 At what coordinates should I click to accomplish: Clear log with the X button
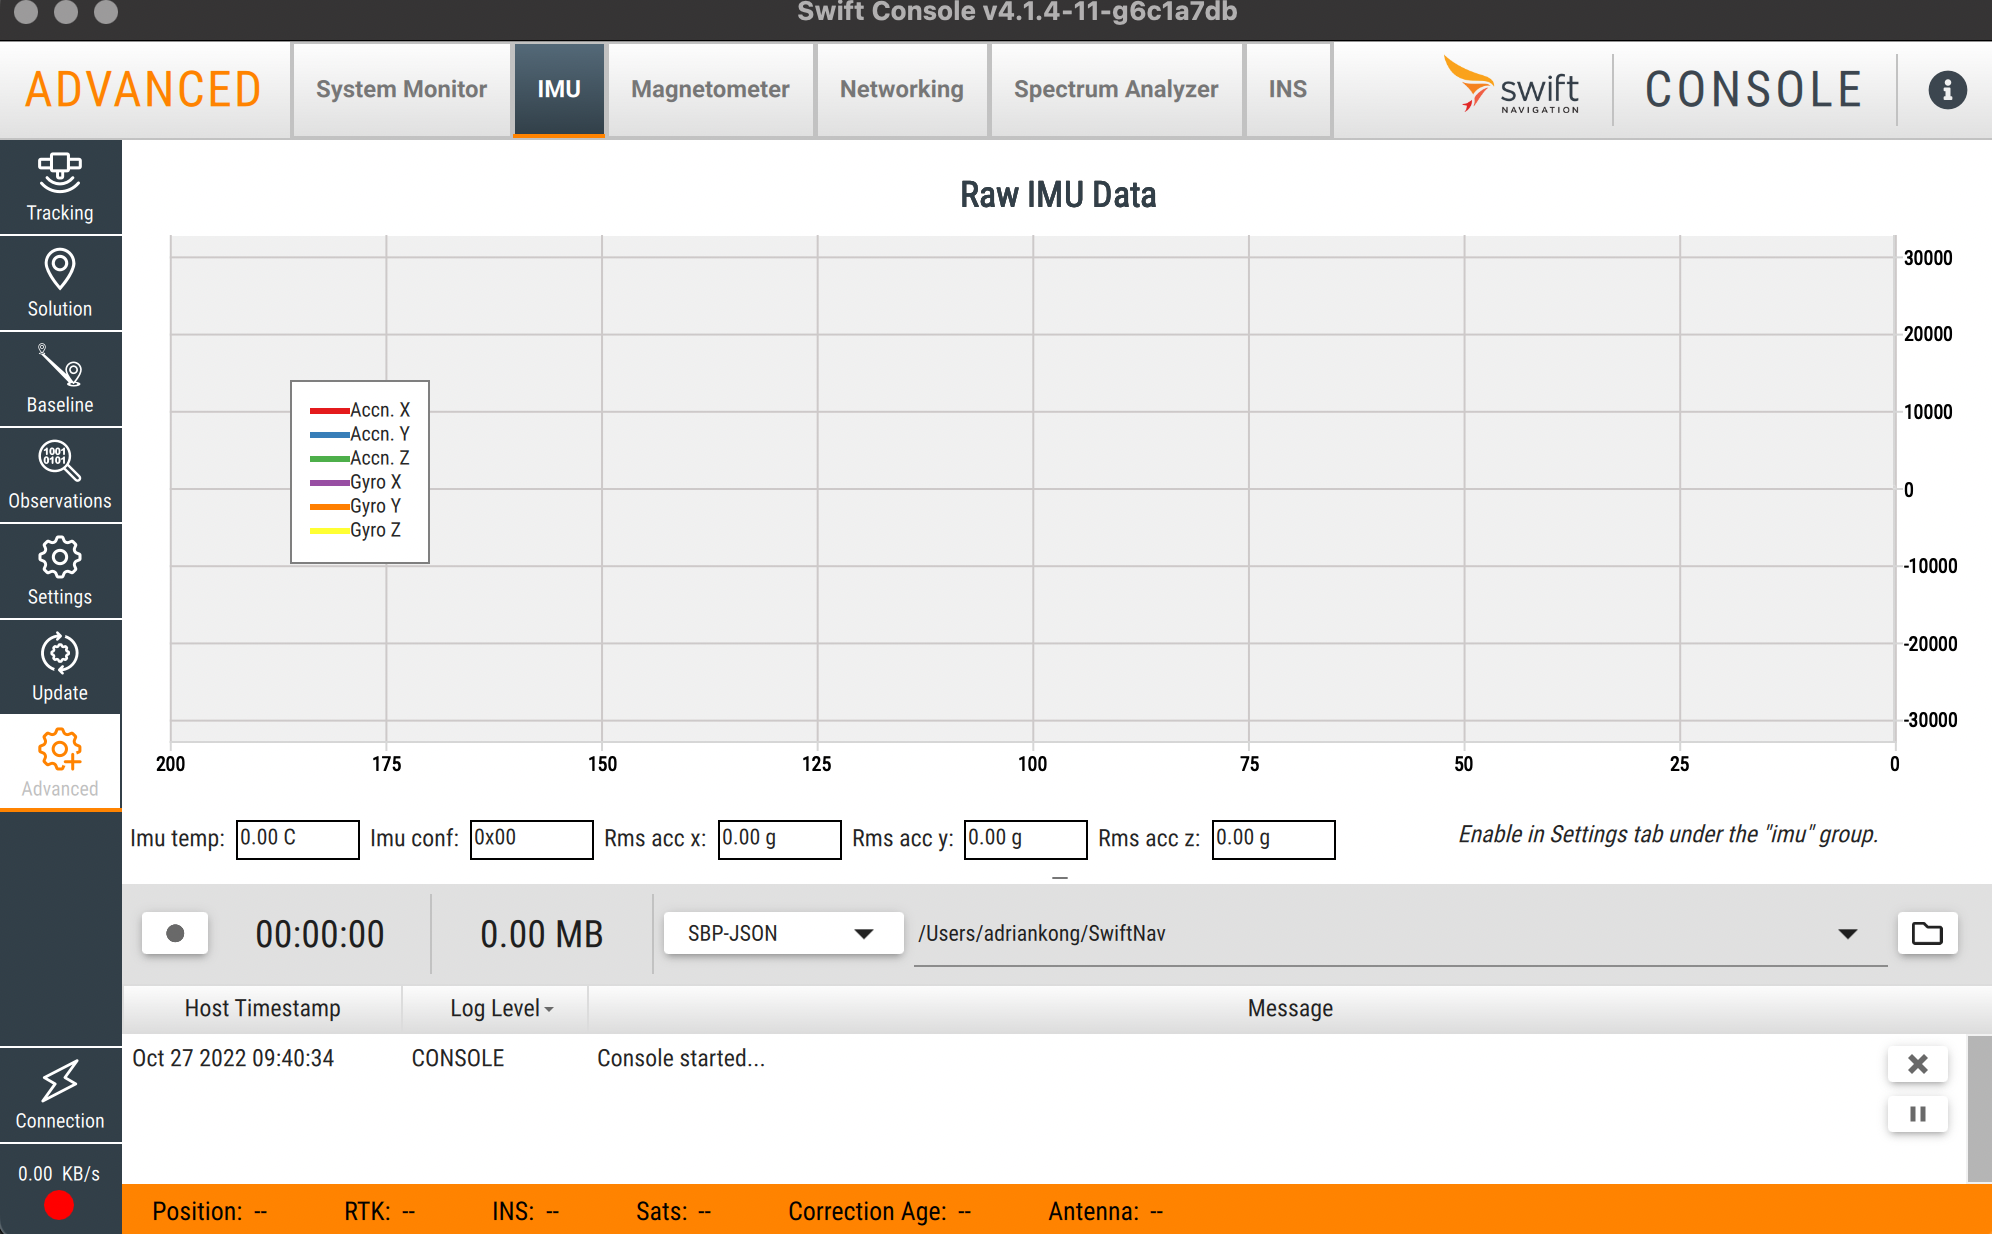1917,1064
